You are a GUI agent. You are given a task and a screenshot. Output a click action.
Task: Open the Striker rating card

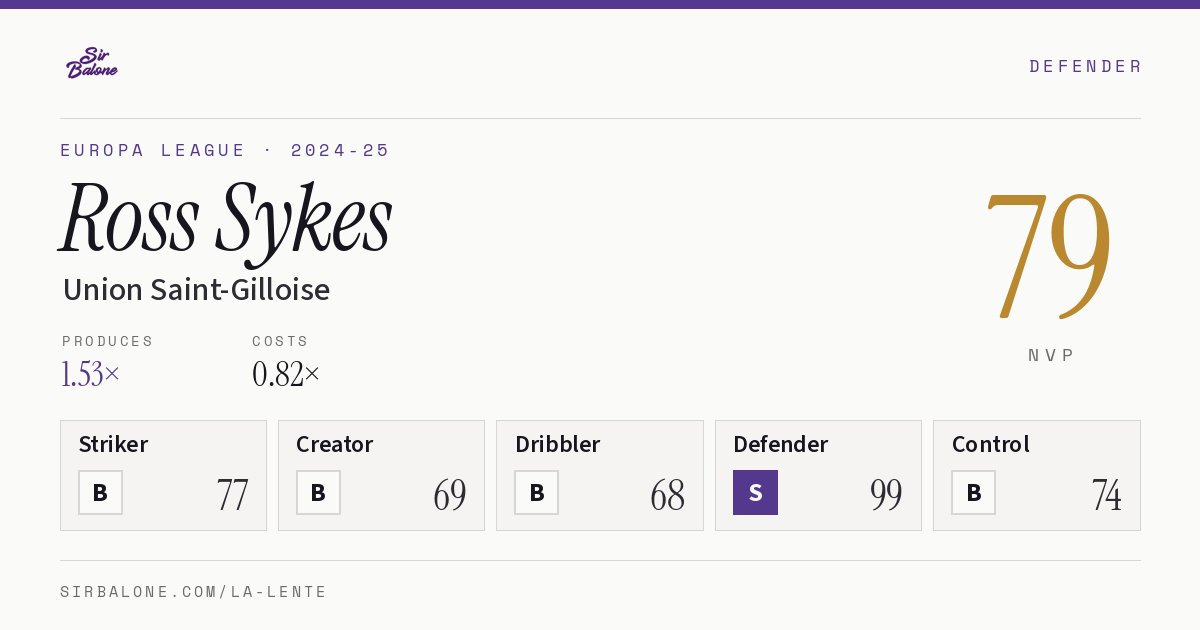point(163,475)
